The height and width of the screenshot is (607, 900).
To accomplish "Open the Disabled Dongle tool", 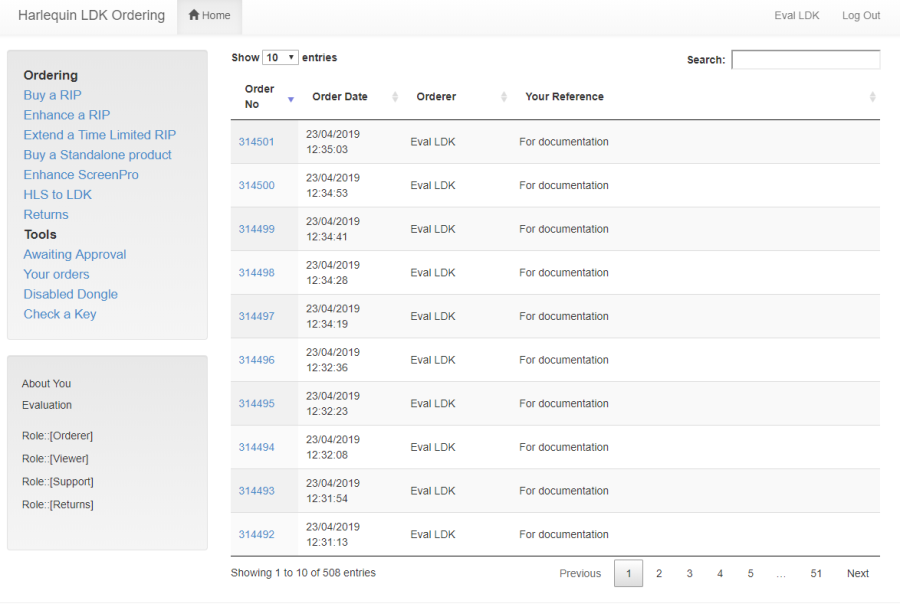I will 70,294.
